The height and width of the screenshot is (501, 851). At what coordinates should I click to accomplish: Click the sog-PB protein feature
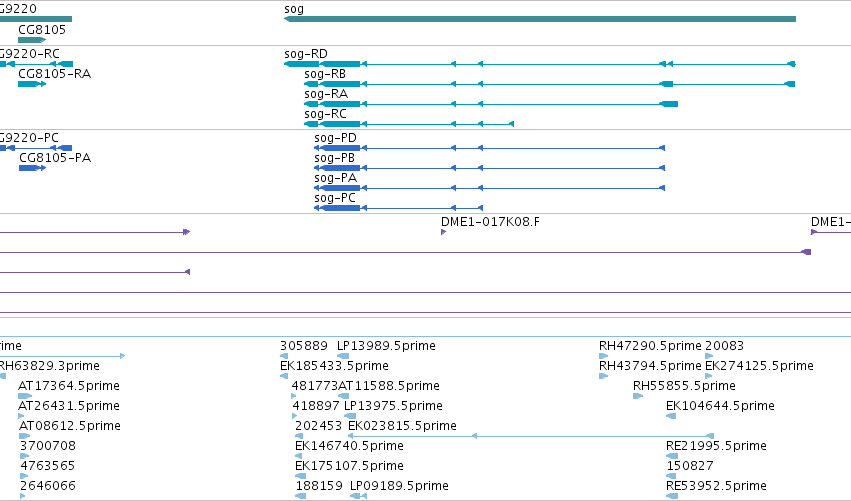490,168
